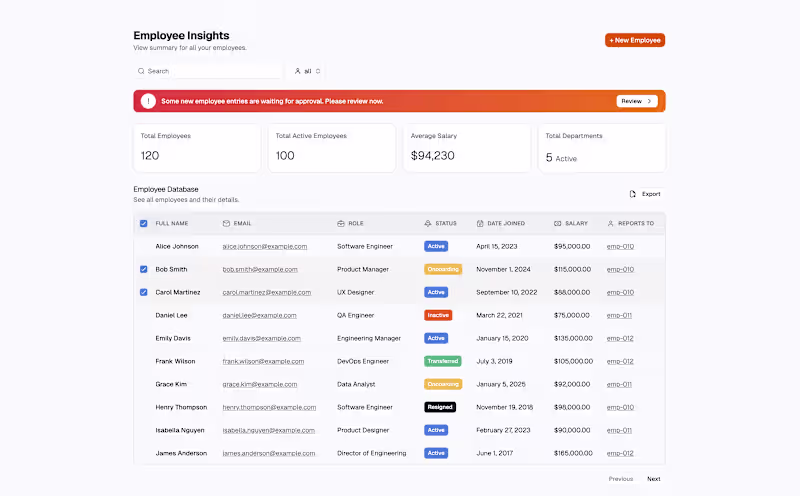This screenshot has height=496, width=800.
Task: Click Daniel Lee's red Inactive status badge
Action: (x=438, y=315)
